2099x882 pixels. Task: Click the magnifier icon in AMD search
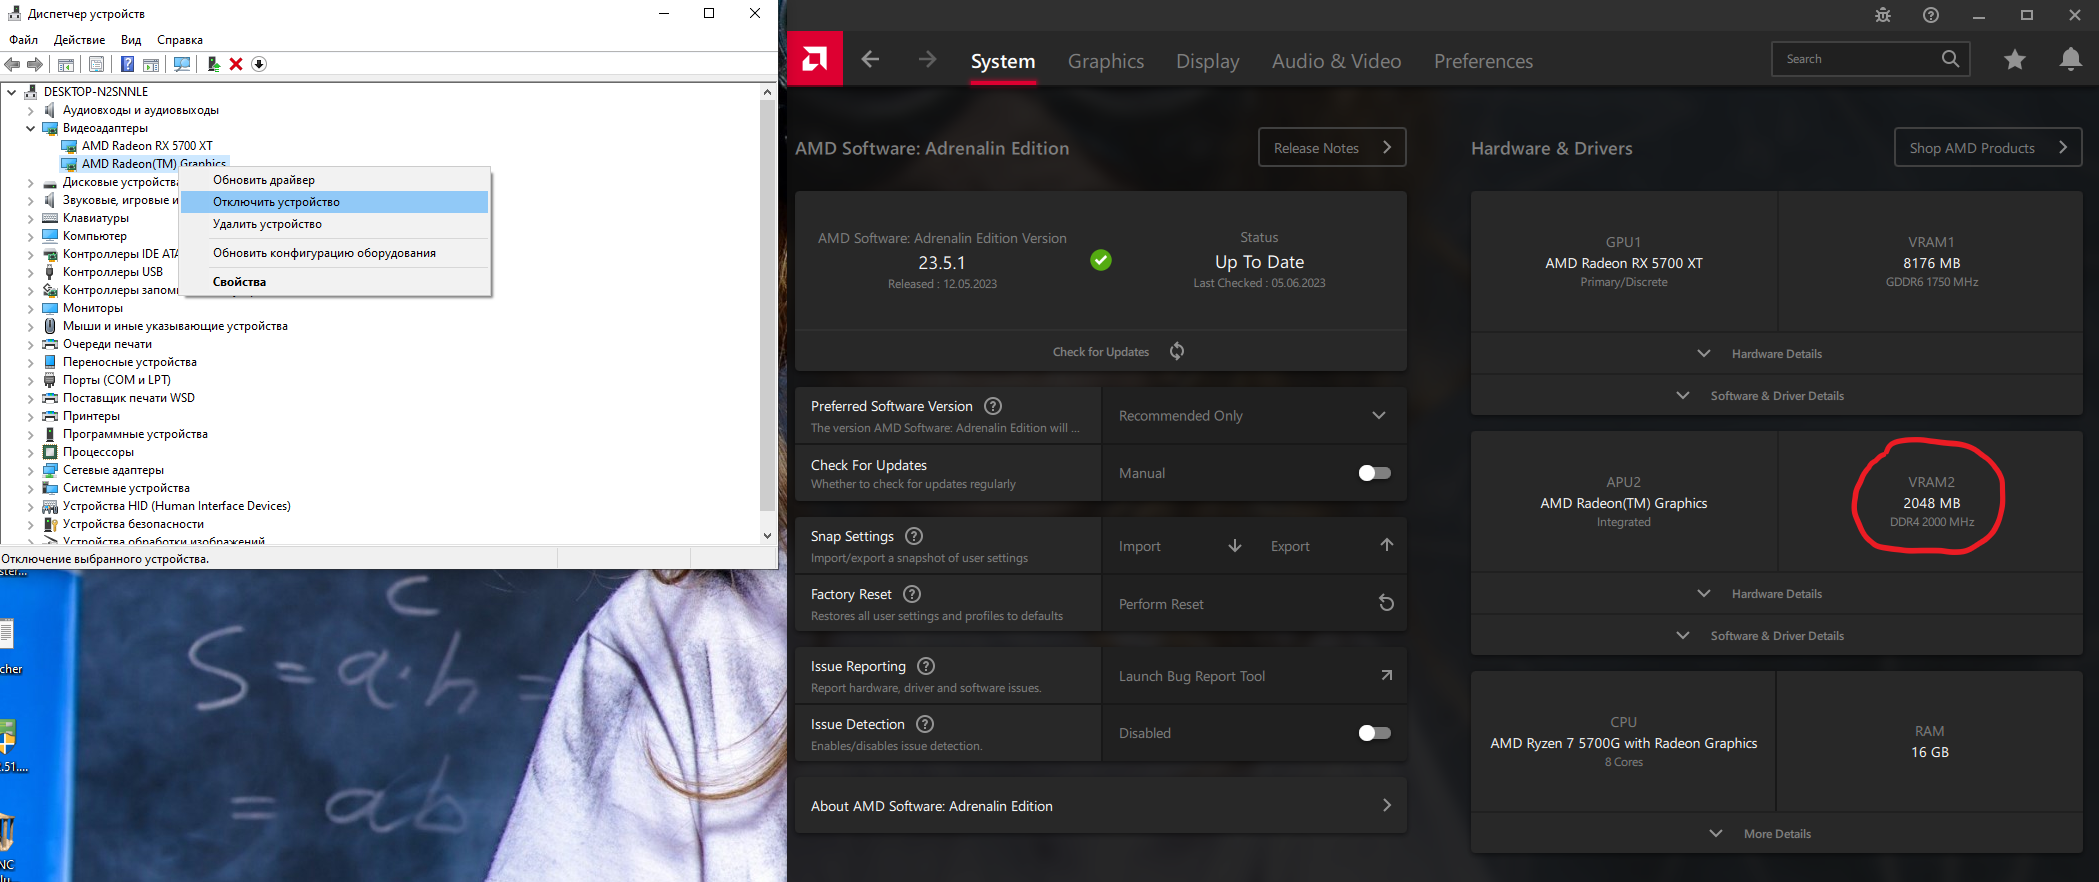pyautogui.click(x=1950, y=59)
